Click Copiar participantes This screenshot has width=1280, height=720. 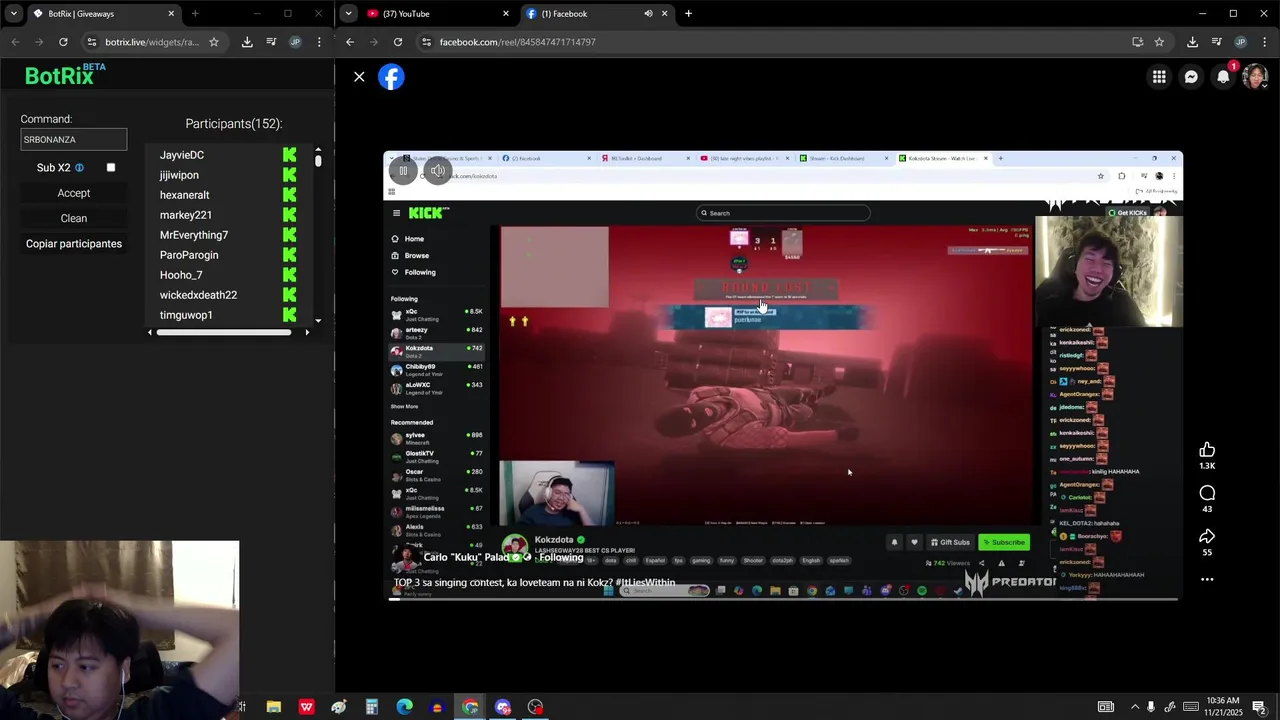click(74, 244)
